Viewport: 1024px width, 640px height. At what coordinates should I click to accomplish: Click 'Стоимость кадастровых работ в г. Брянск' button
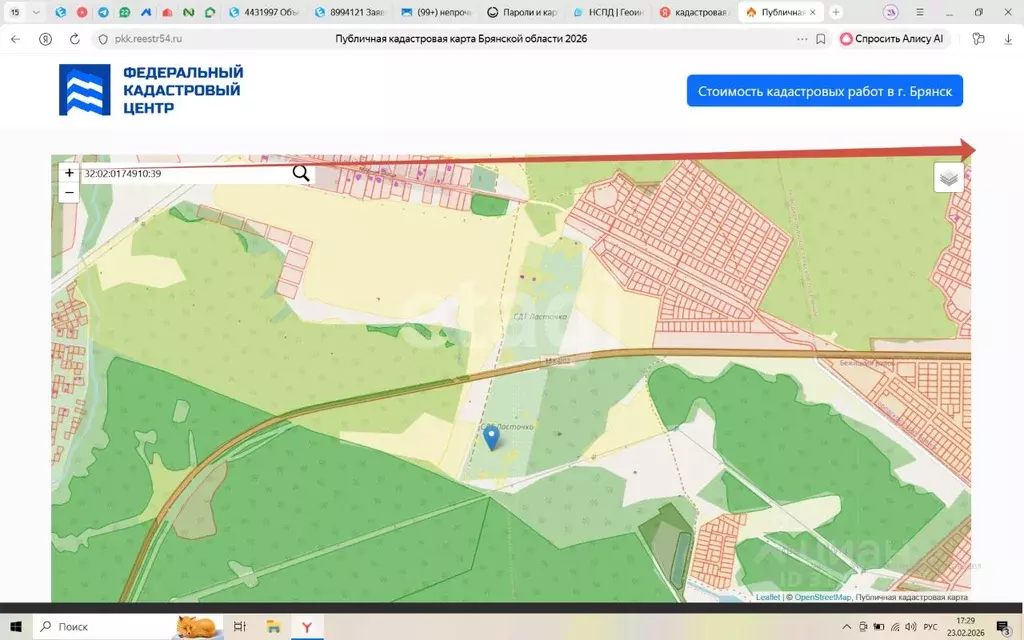[x=824, y=91]
